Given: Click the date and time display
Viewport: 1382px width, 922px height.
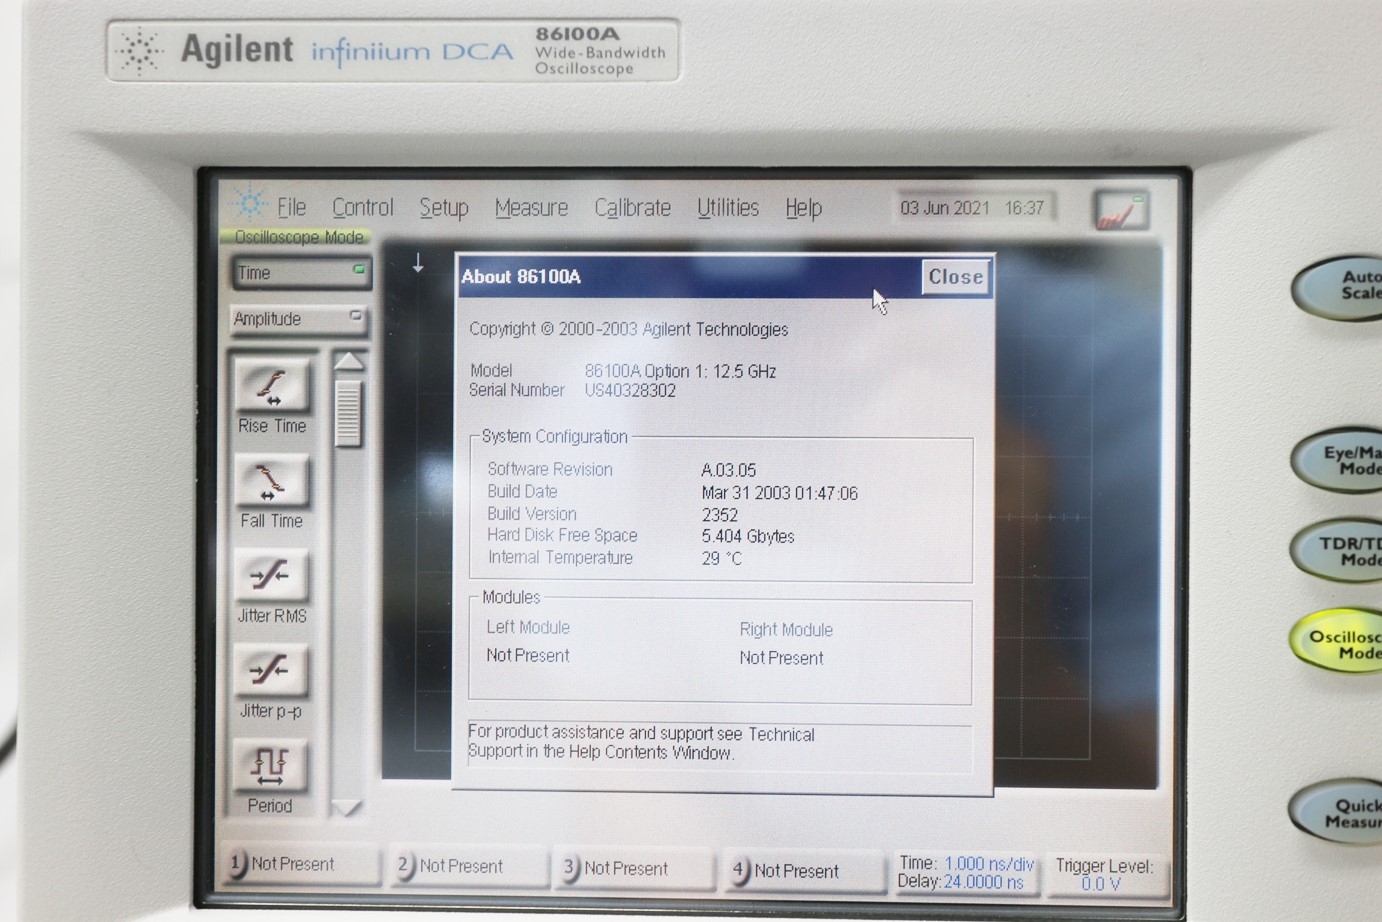Looking at the screenshot, I should (972, 208).
